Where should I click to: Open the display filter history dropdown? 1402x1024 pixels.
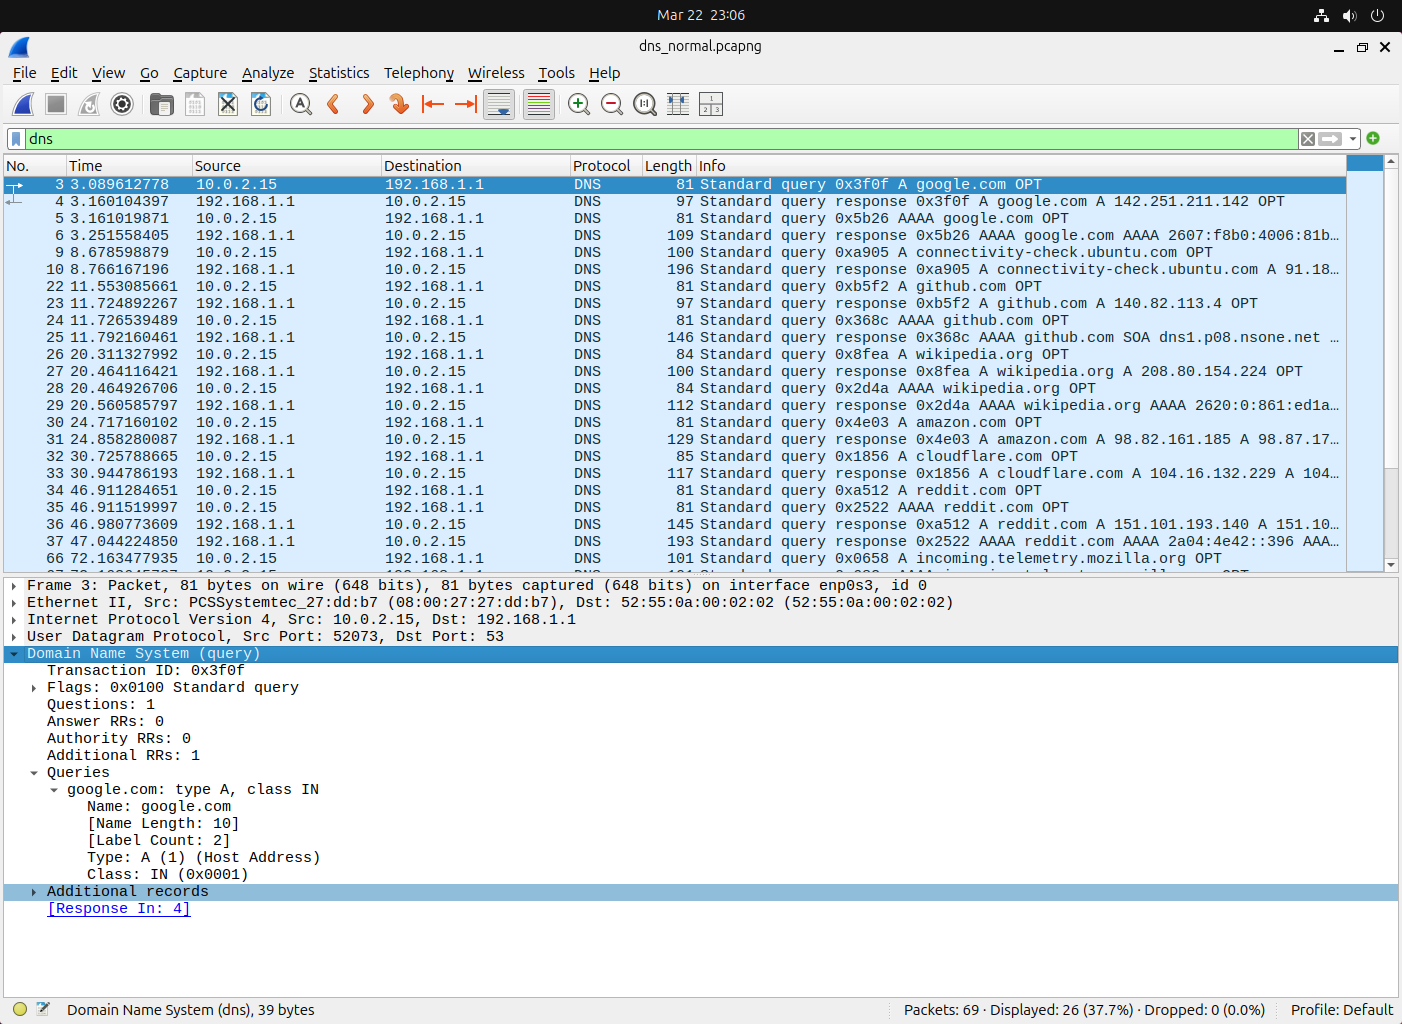coord(1353,139)
